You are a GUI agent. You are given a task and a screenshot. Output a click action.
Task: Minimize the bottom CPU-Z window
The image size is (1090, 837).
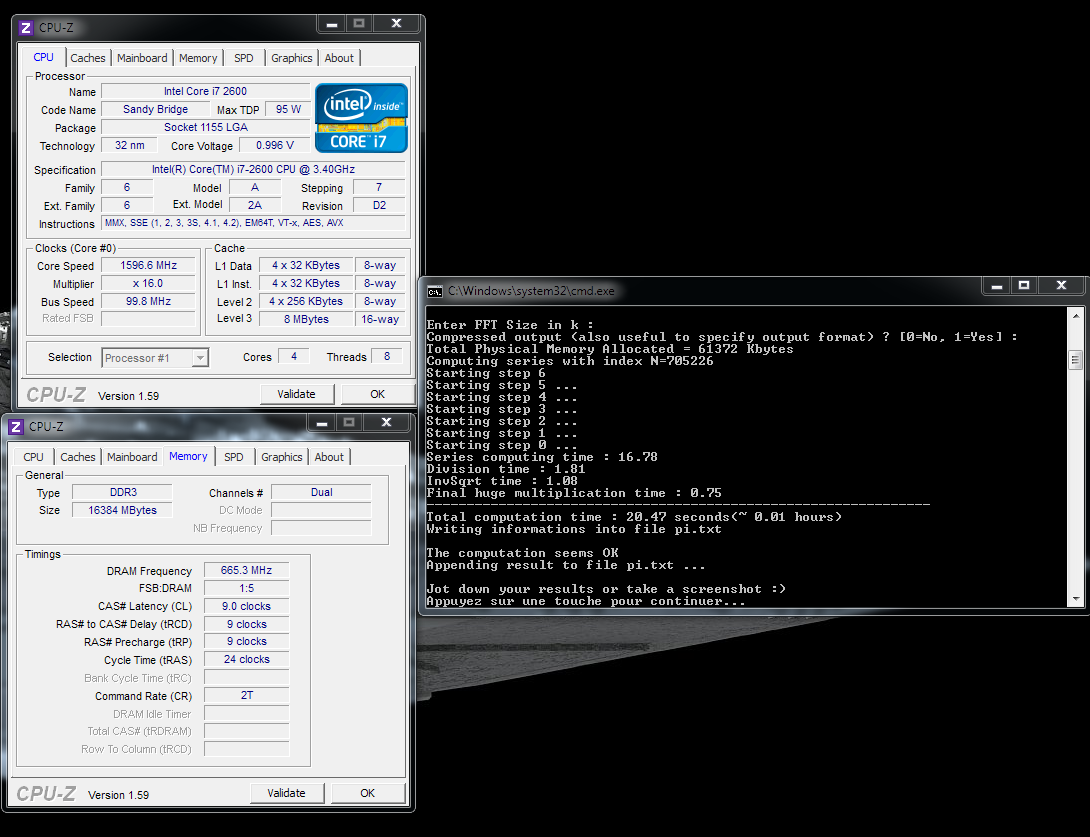(323, 423)
